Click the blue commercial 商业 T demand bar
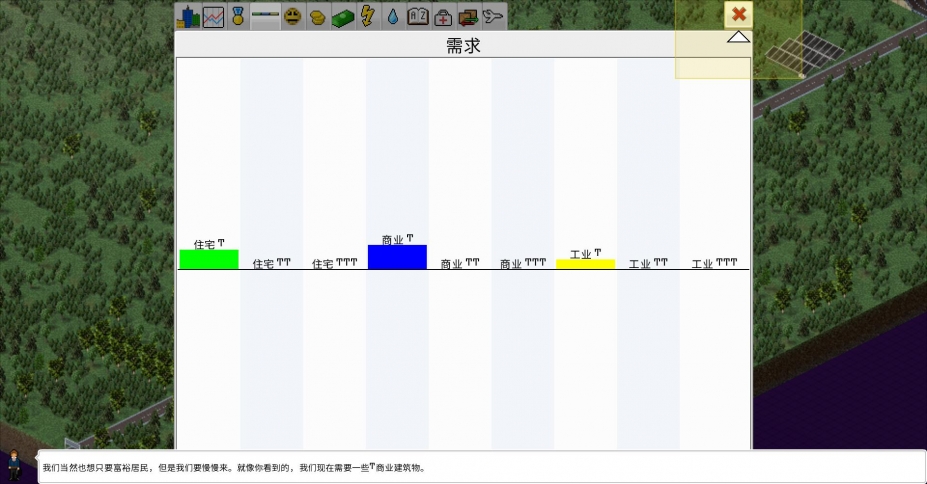The image size is (927, 484). (x=397, y=257)
